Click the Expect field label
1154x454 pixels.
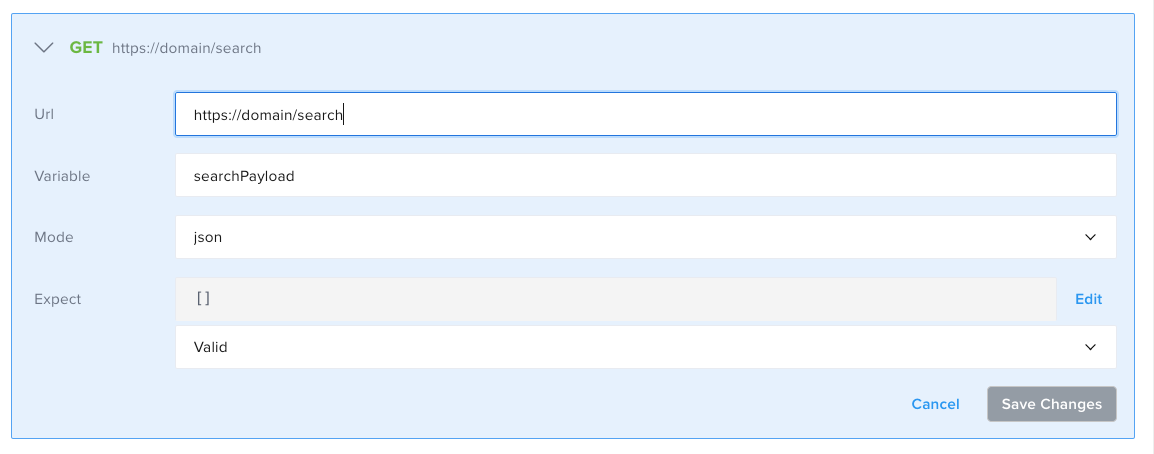(x=58, y=298)
